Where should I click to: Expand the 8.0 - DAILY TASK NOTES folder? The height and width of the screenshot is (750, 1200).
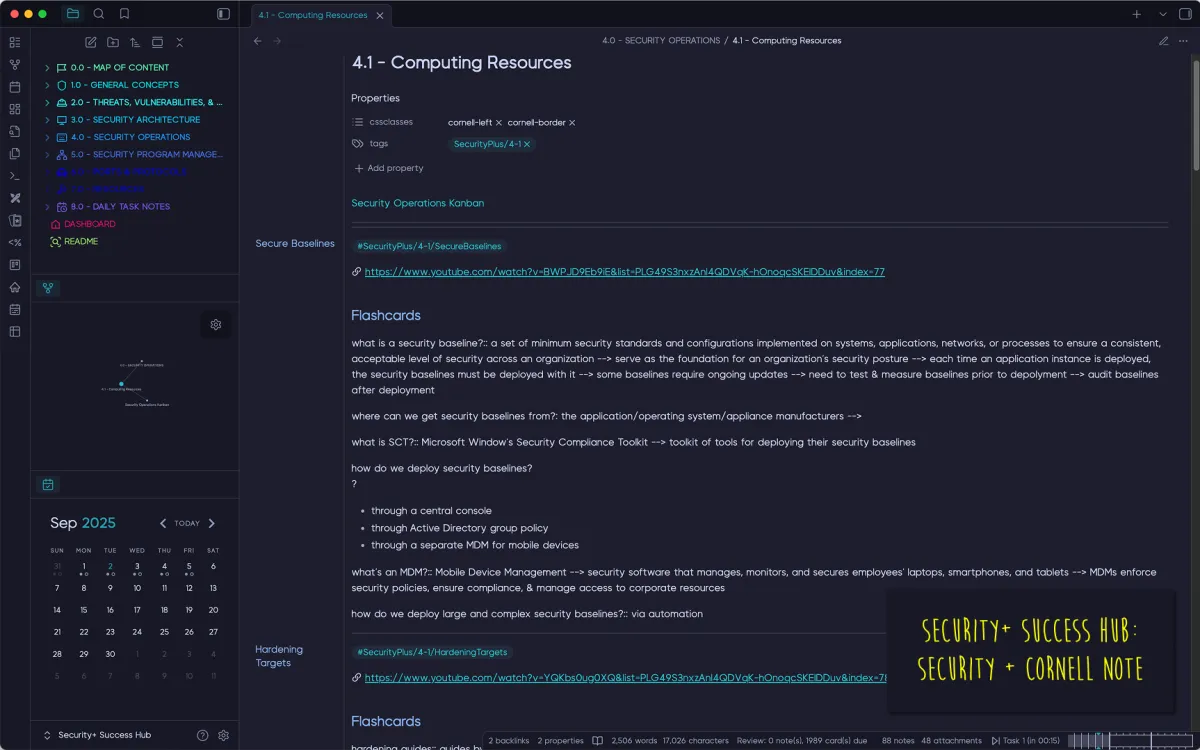[x=47, y=207]
